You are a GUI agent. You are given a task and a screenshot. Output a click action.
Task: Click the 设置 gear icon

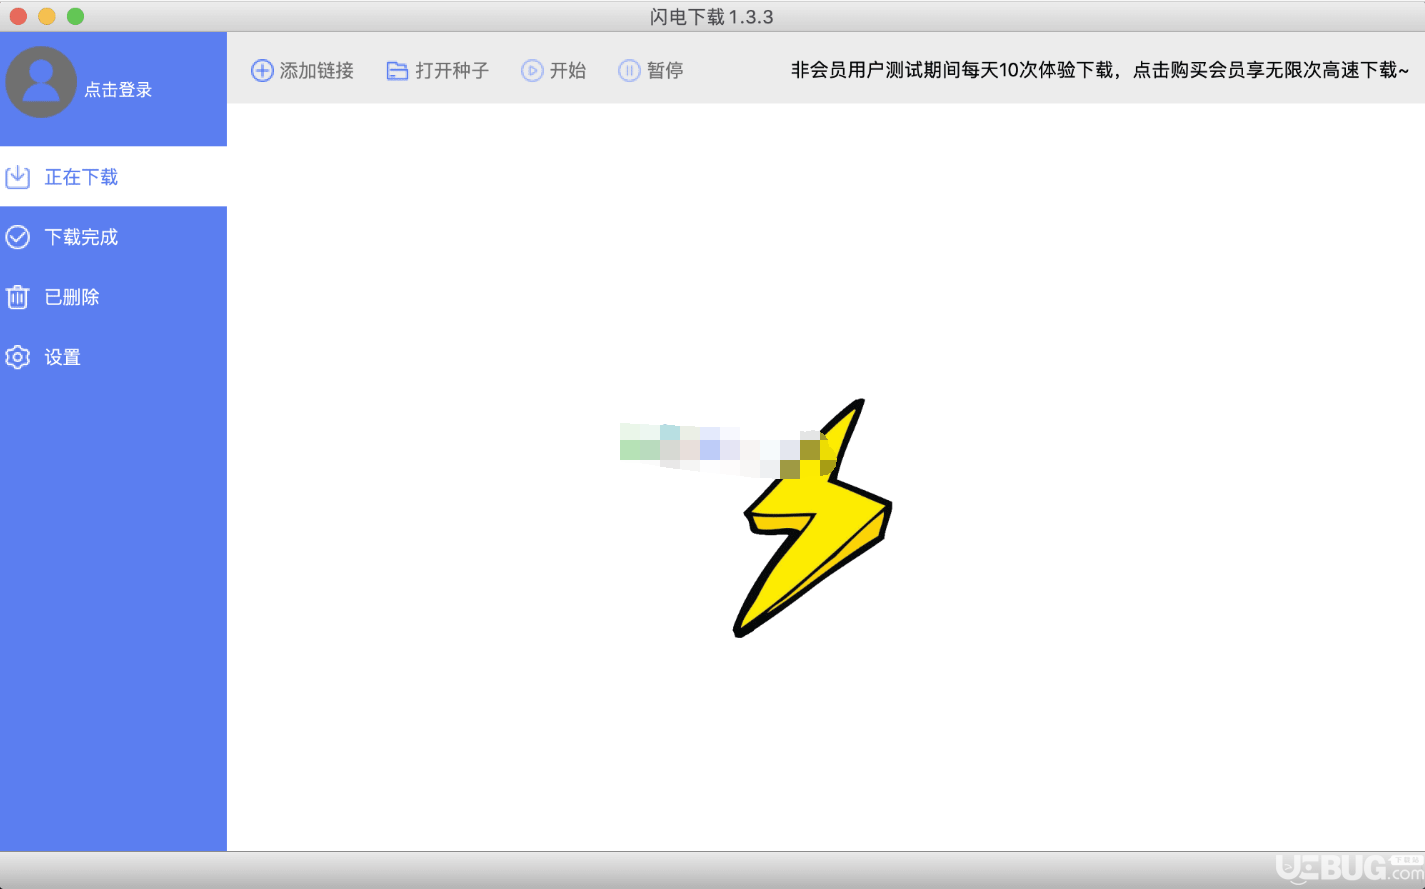18,357
